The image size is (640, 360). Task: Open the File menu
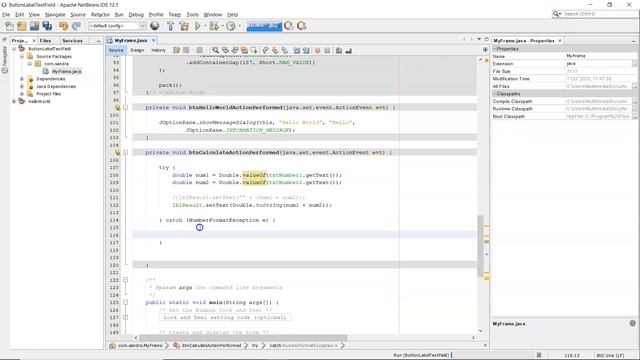pos(6,14)
